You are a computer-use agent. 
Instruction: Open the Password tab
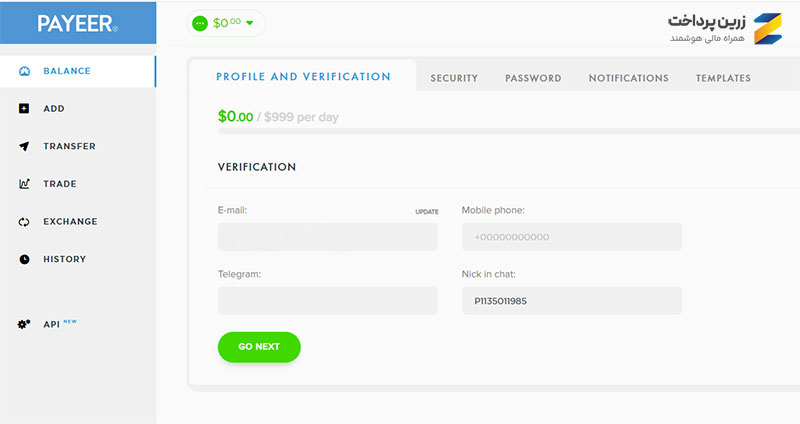[x=533, y=78]
